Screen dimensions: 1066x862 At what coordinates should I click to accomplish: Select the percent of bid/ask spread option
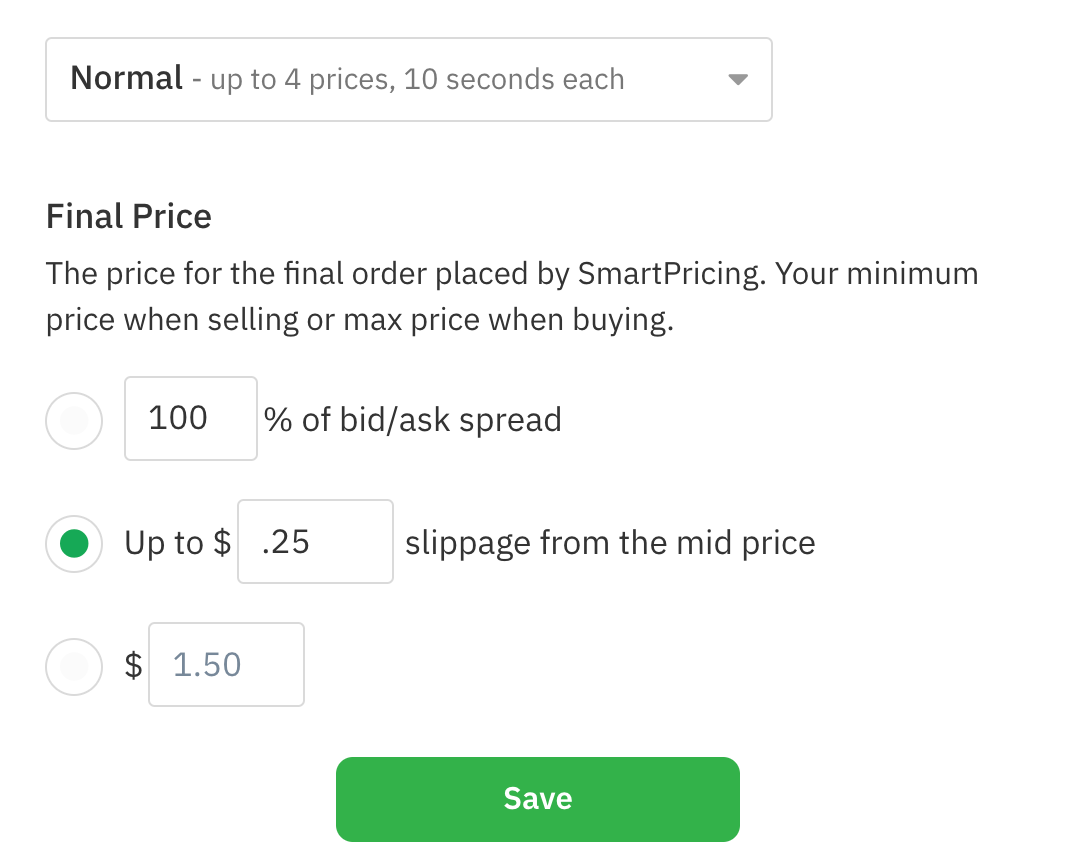click(74, 420)
